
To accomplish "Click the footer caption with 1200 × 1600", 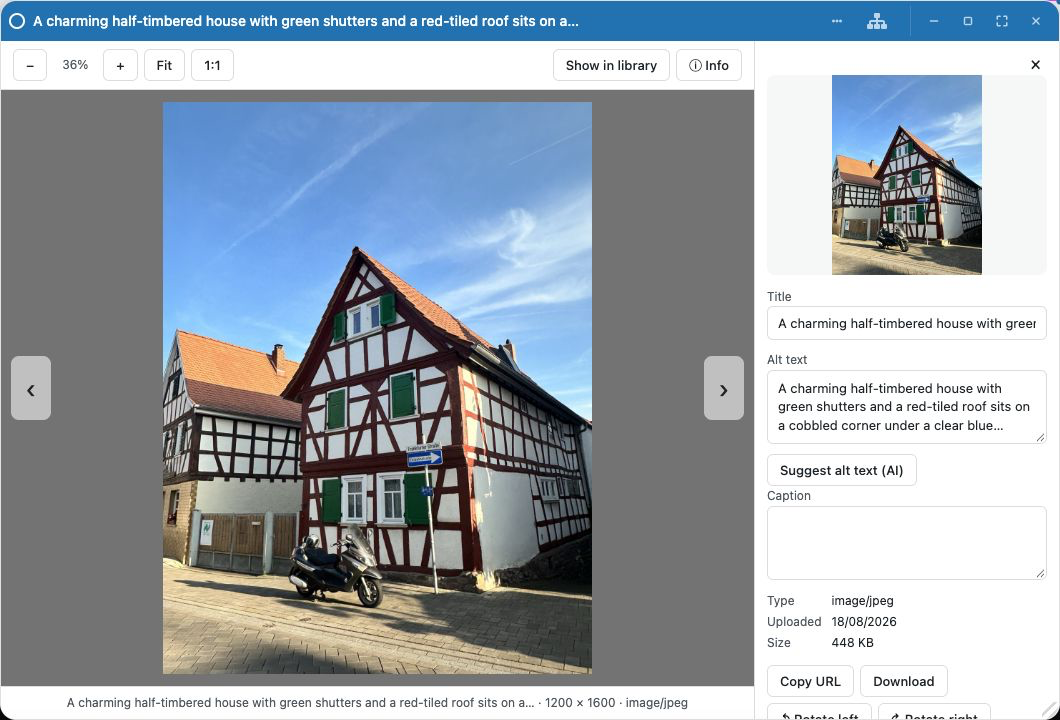I will 377,702.
